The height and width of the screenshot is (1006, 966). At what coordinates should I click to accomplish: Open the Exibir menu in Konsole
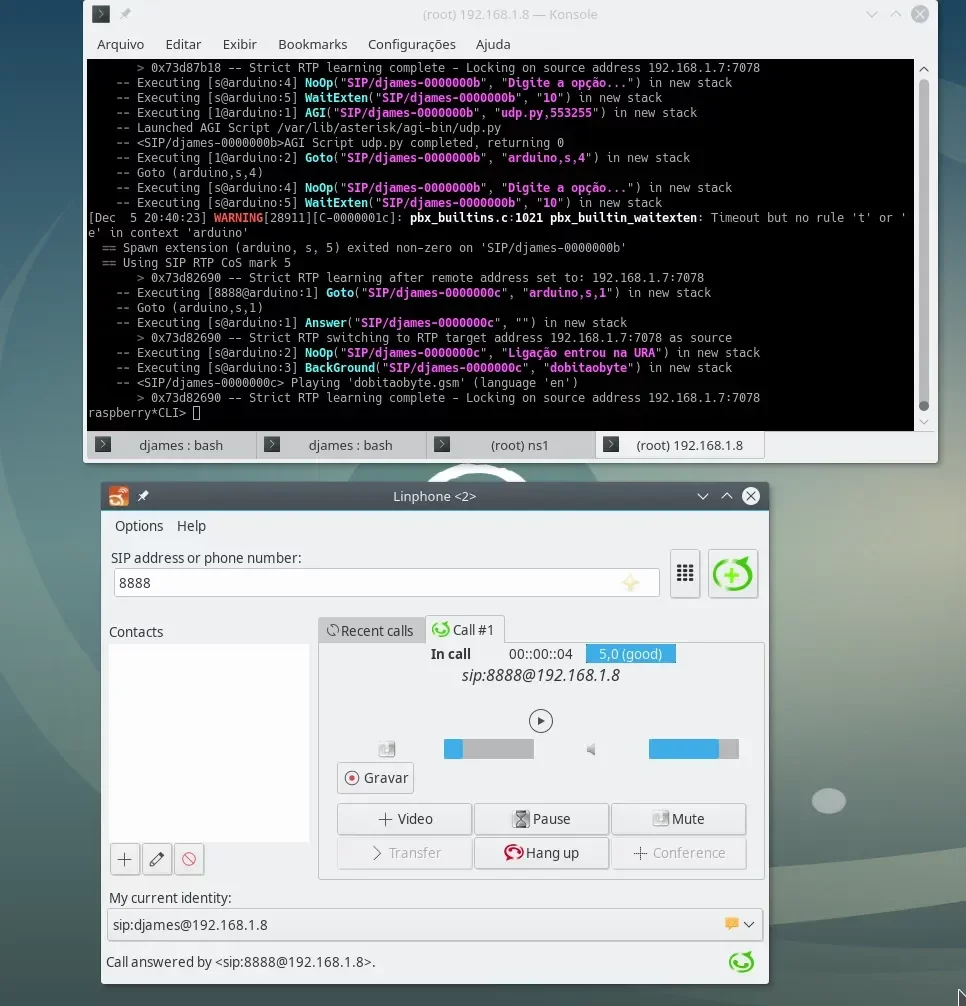tap(240, 44)
